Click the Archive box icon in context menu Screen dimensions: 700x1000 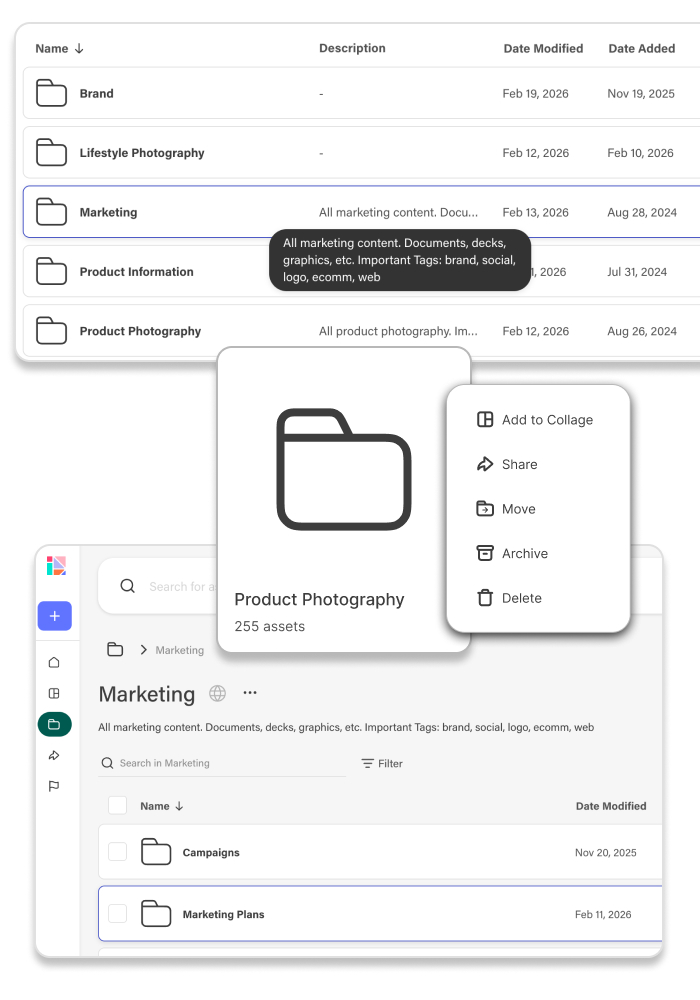[485, 553]
